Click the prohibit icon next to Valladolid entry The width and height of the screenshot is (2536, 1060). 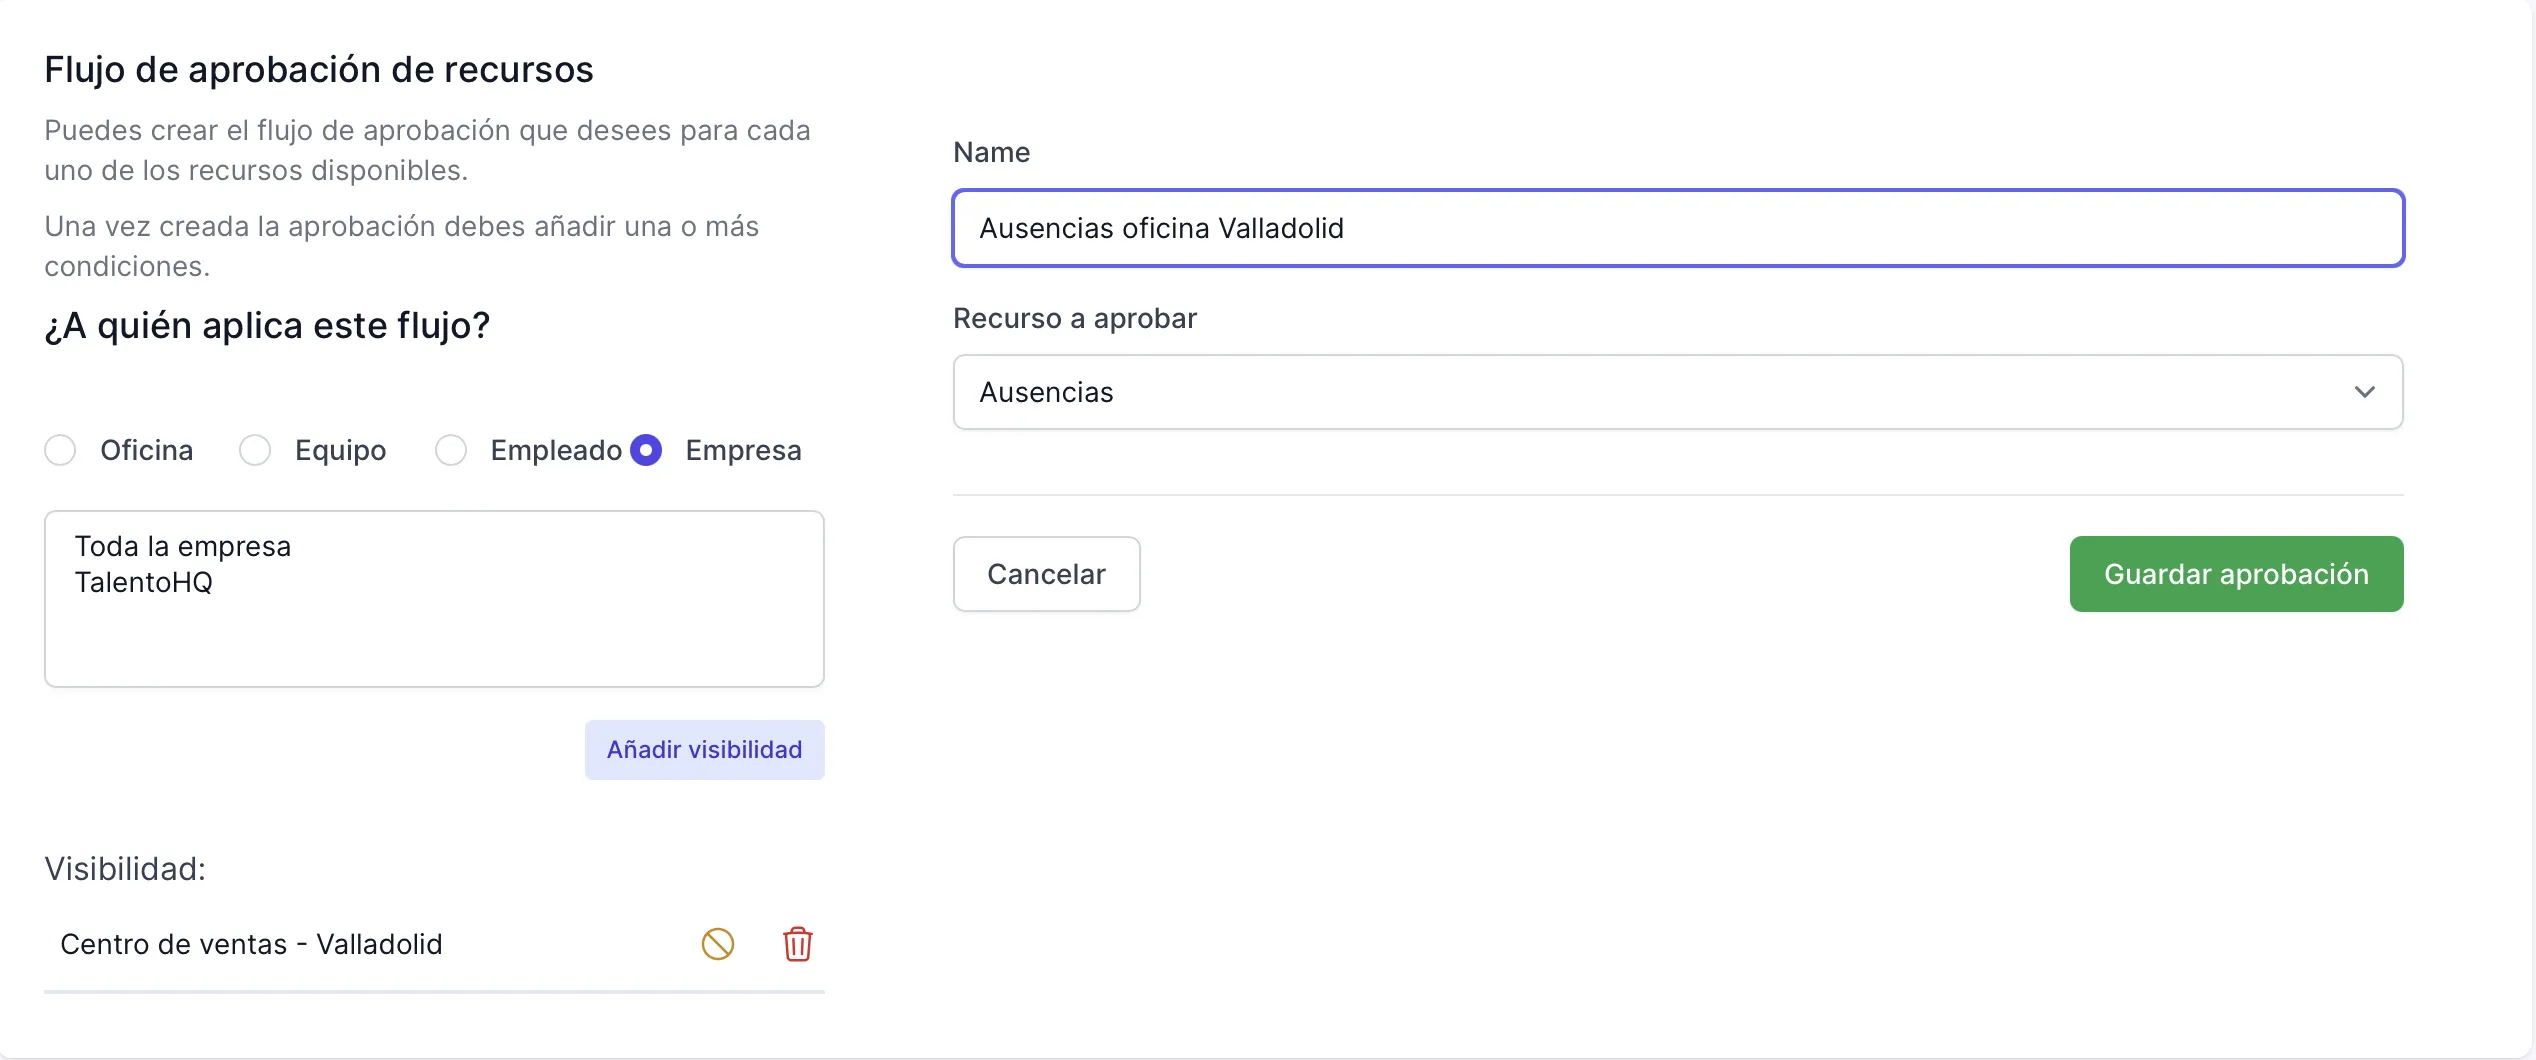click(718, 943)
